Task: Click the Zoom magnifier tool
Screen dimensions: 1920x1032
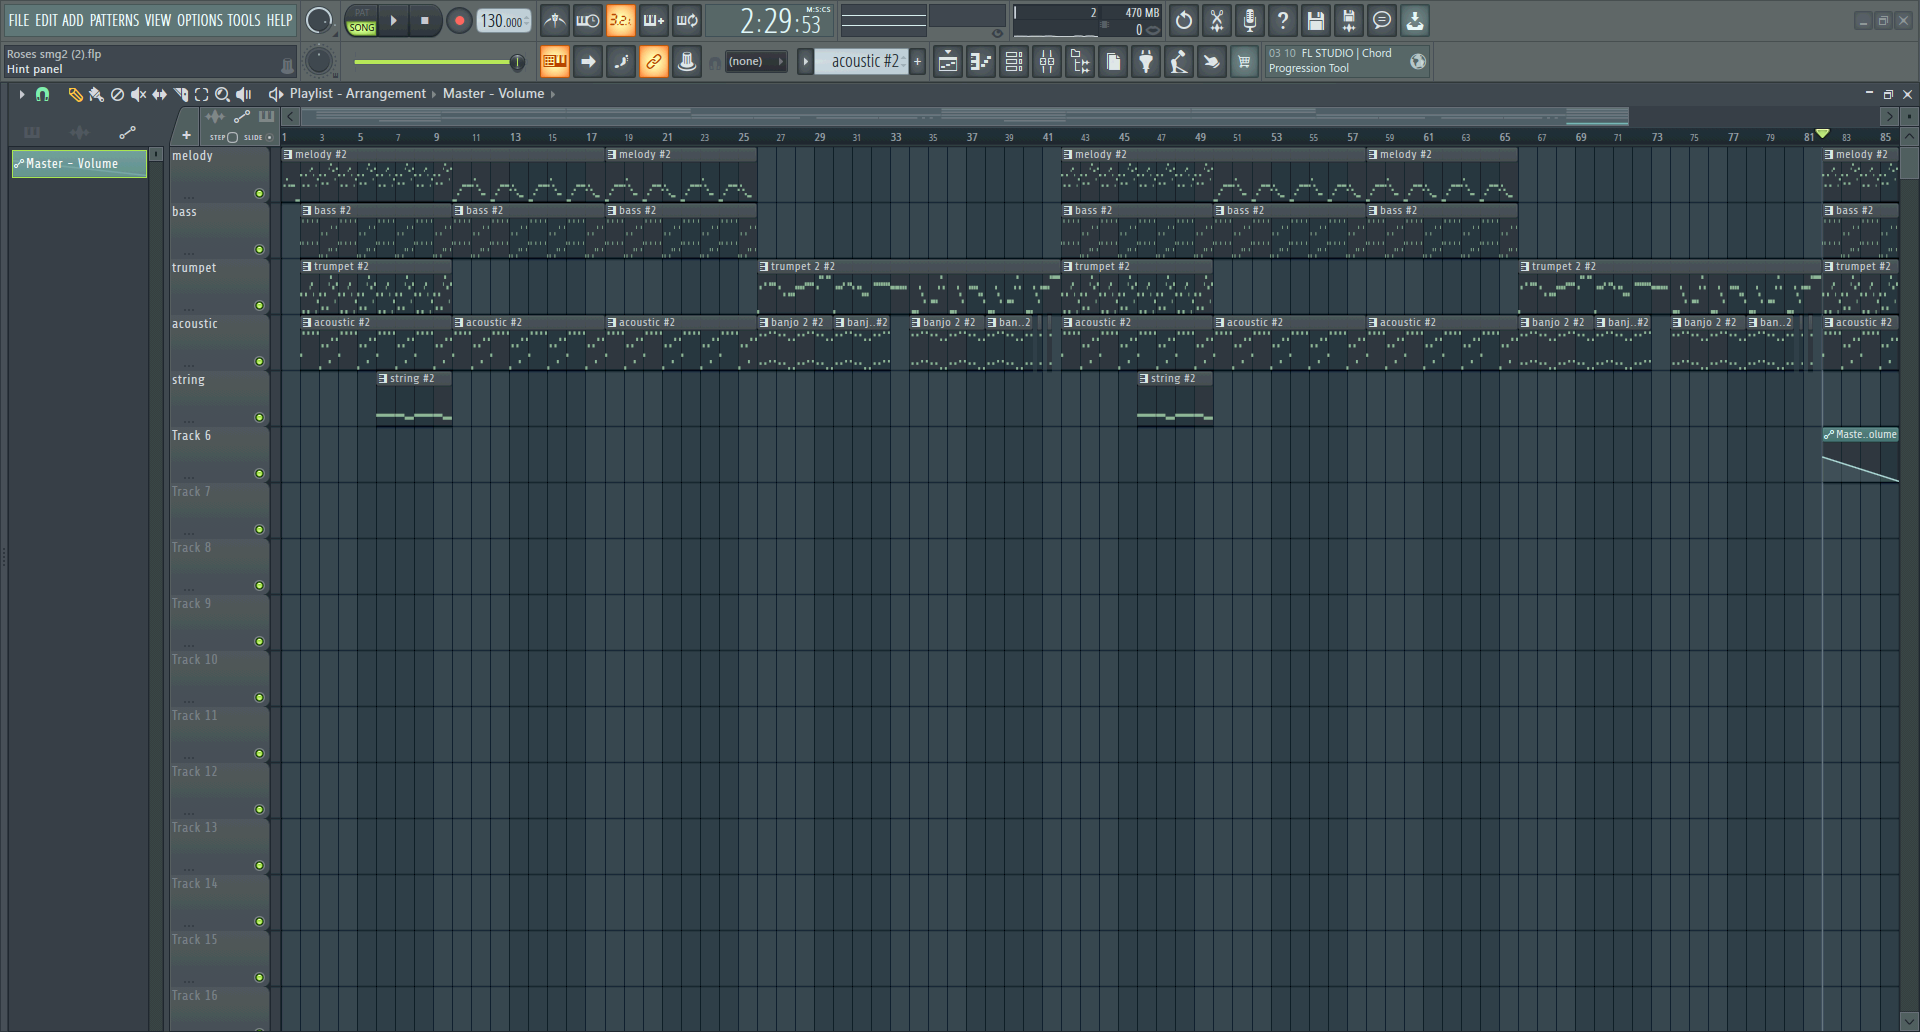Action: 222,94
